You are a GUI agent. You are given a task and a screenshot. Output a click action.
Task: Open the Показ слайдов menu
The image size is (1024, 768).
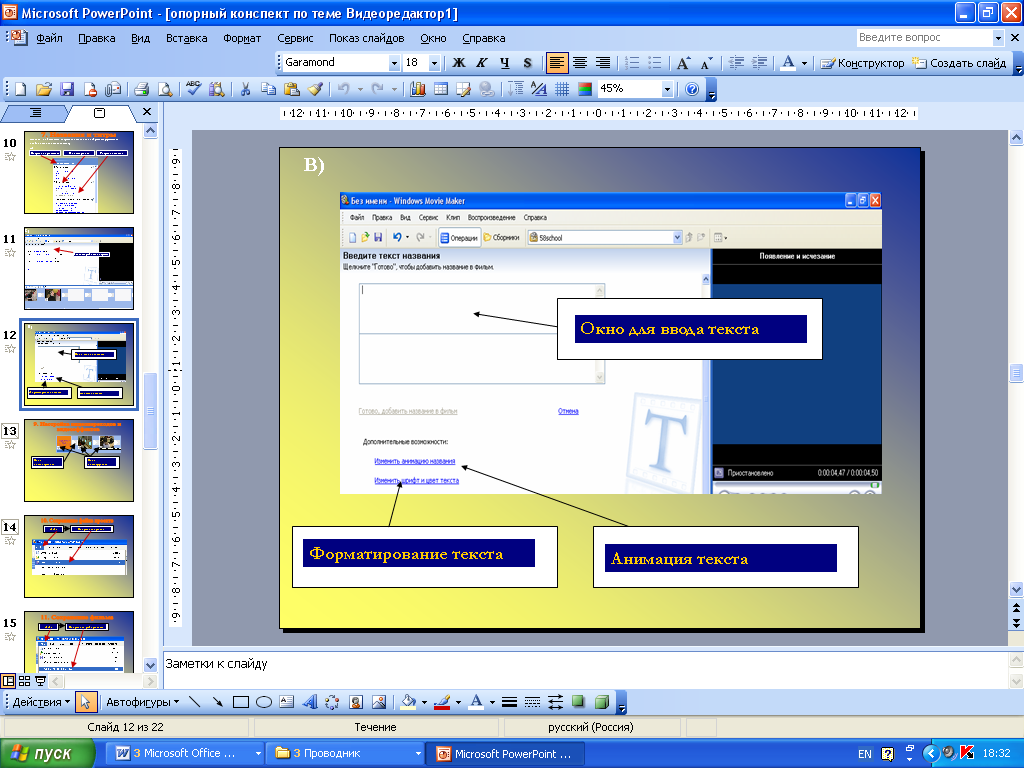(x=366, y=38)
